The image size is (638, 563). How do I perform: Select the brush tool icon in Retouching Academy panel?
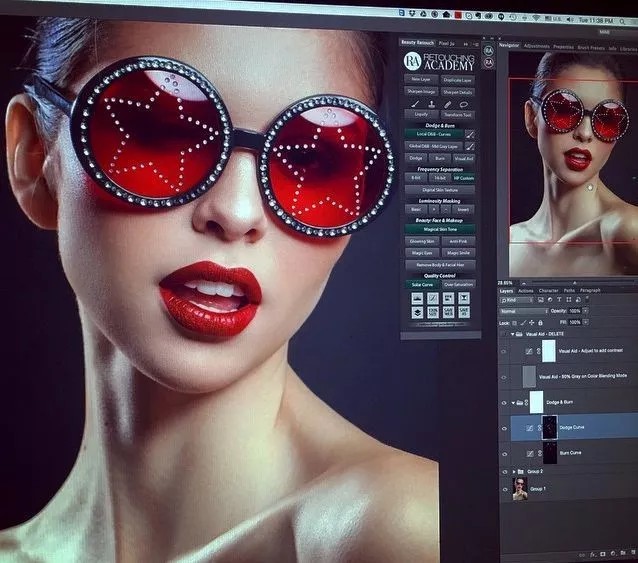(415, 104)
